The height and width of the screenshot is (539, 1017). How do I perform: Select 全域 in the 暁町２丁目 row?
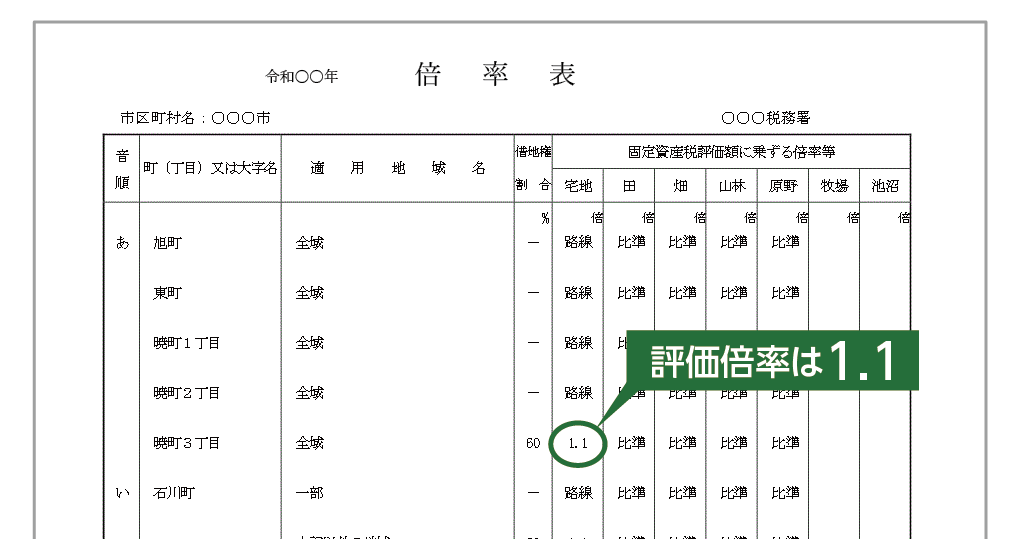tap(309, 393)
